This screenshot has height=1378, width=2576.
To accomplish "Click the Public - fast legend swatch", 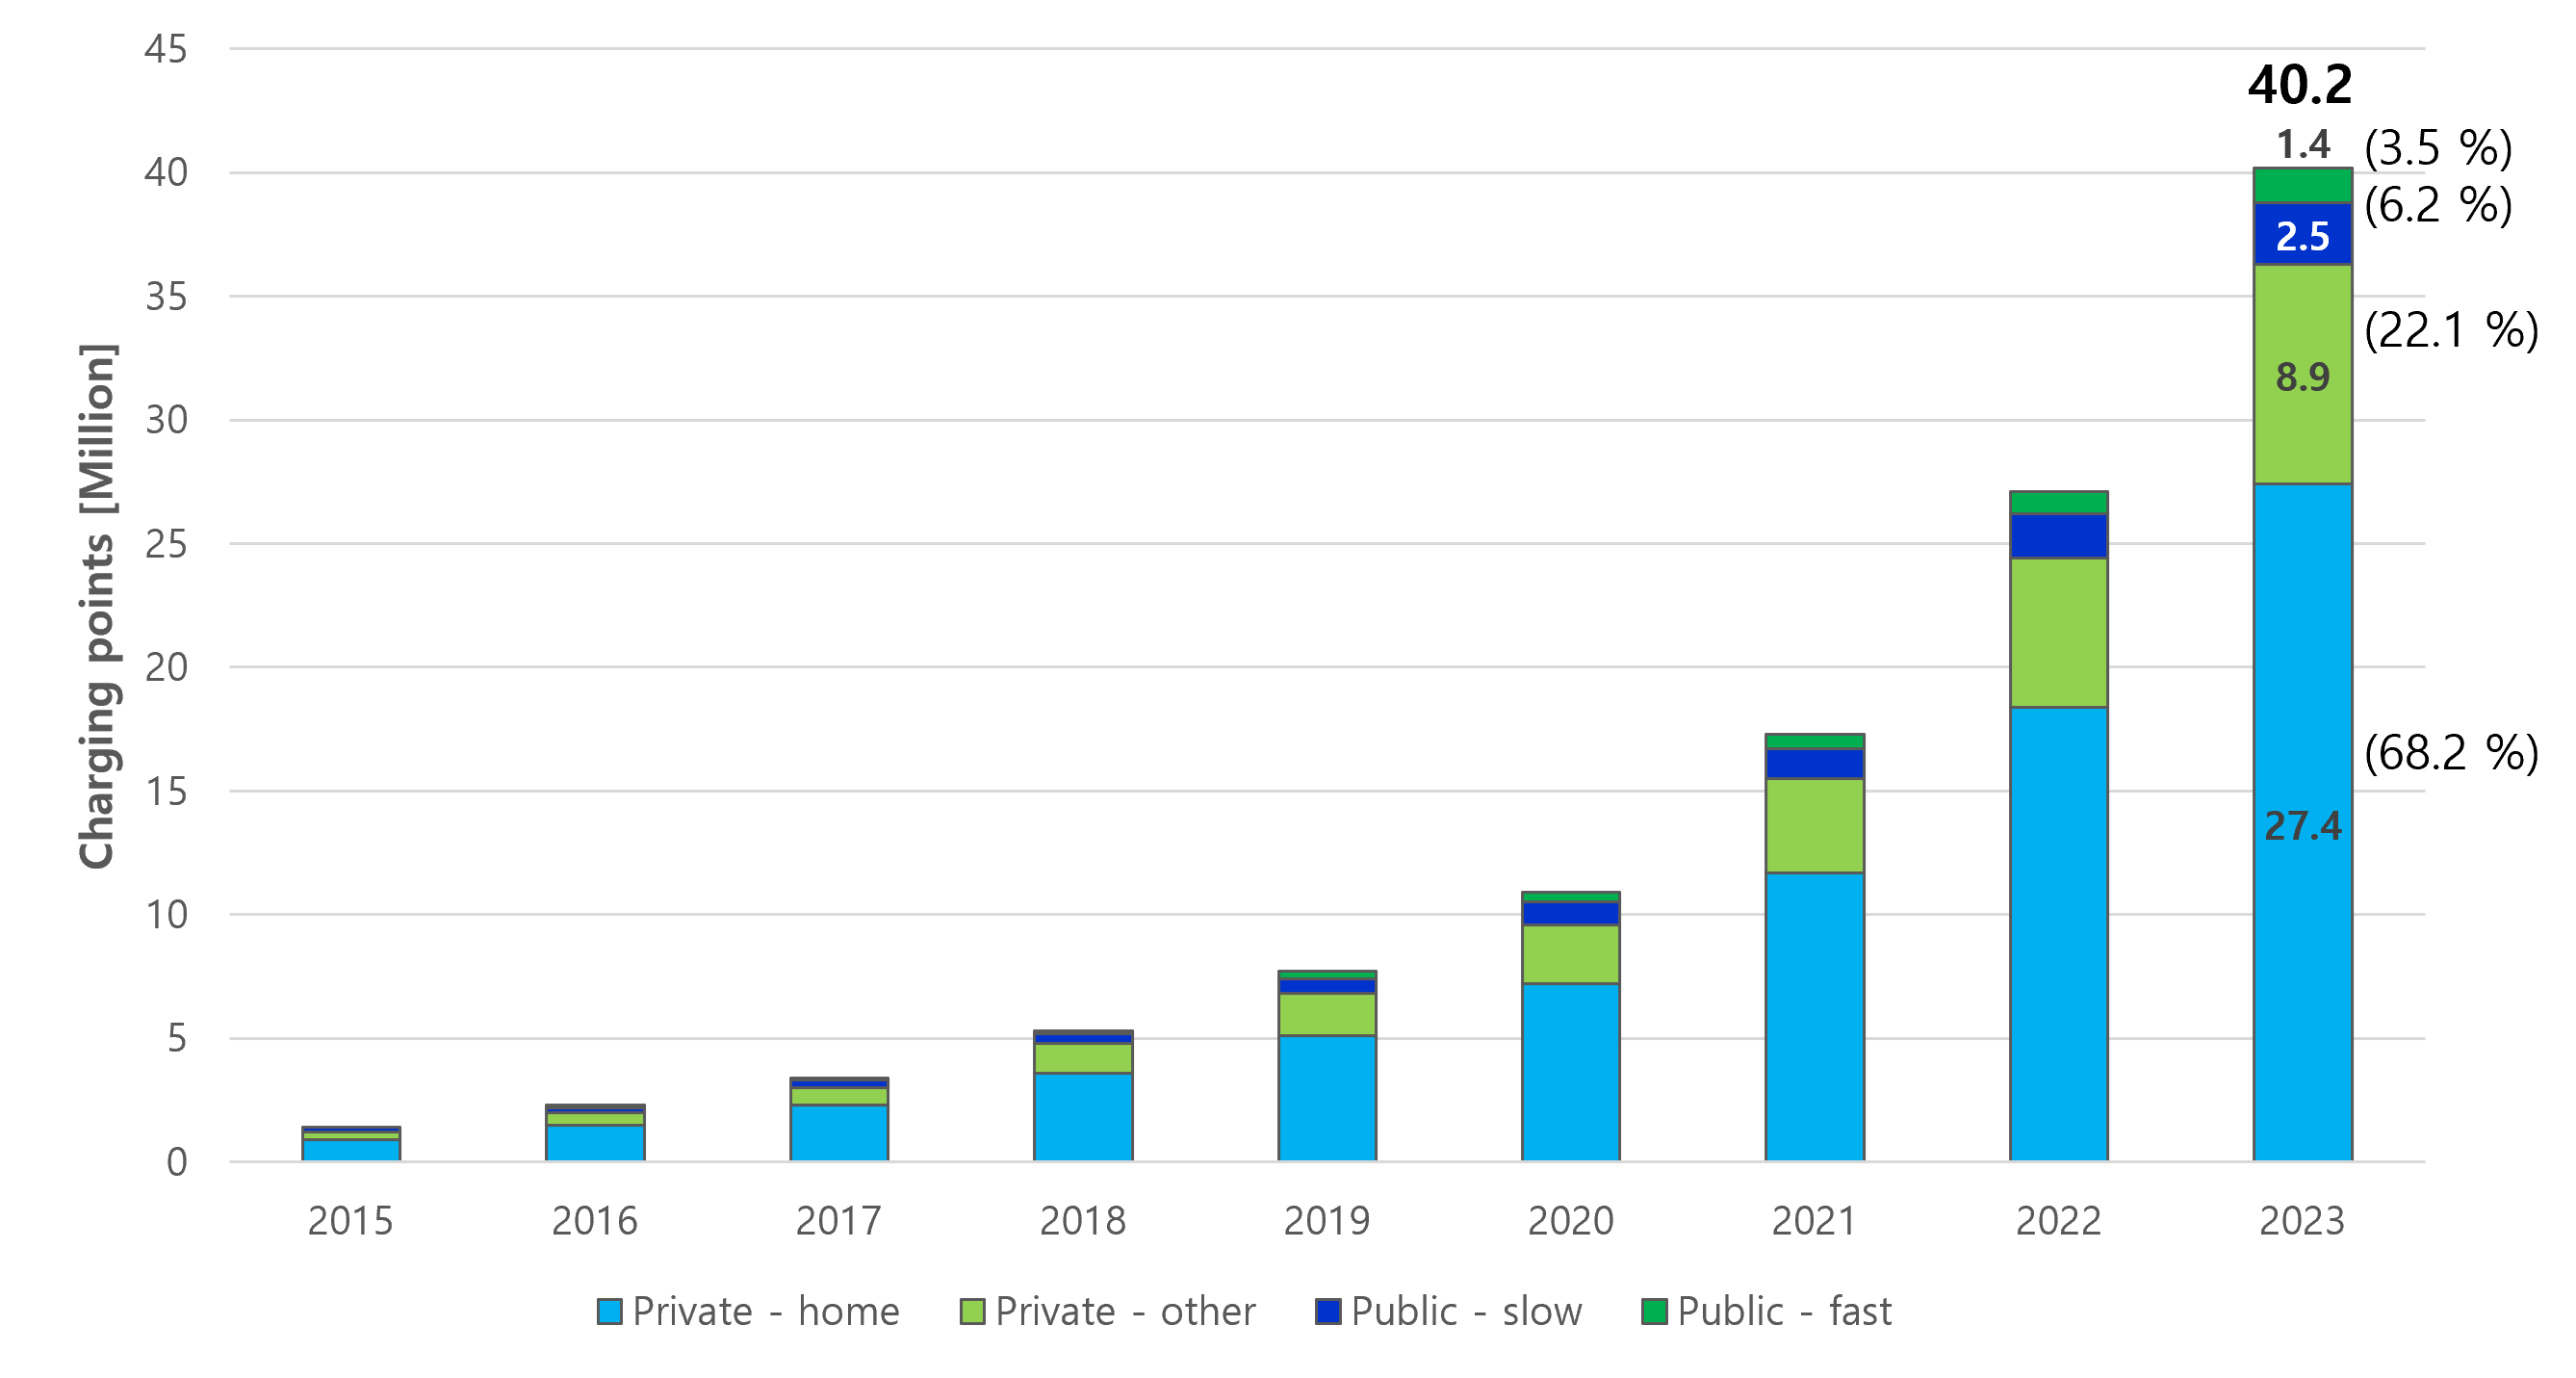I will (x=1654, y=1311).
